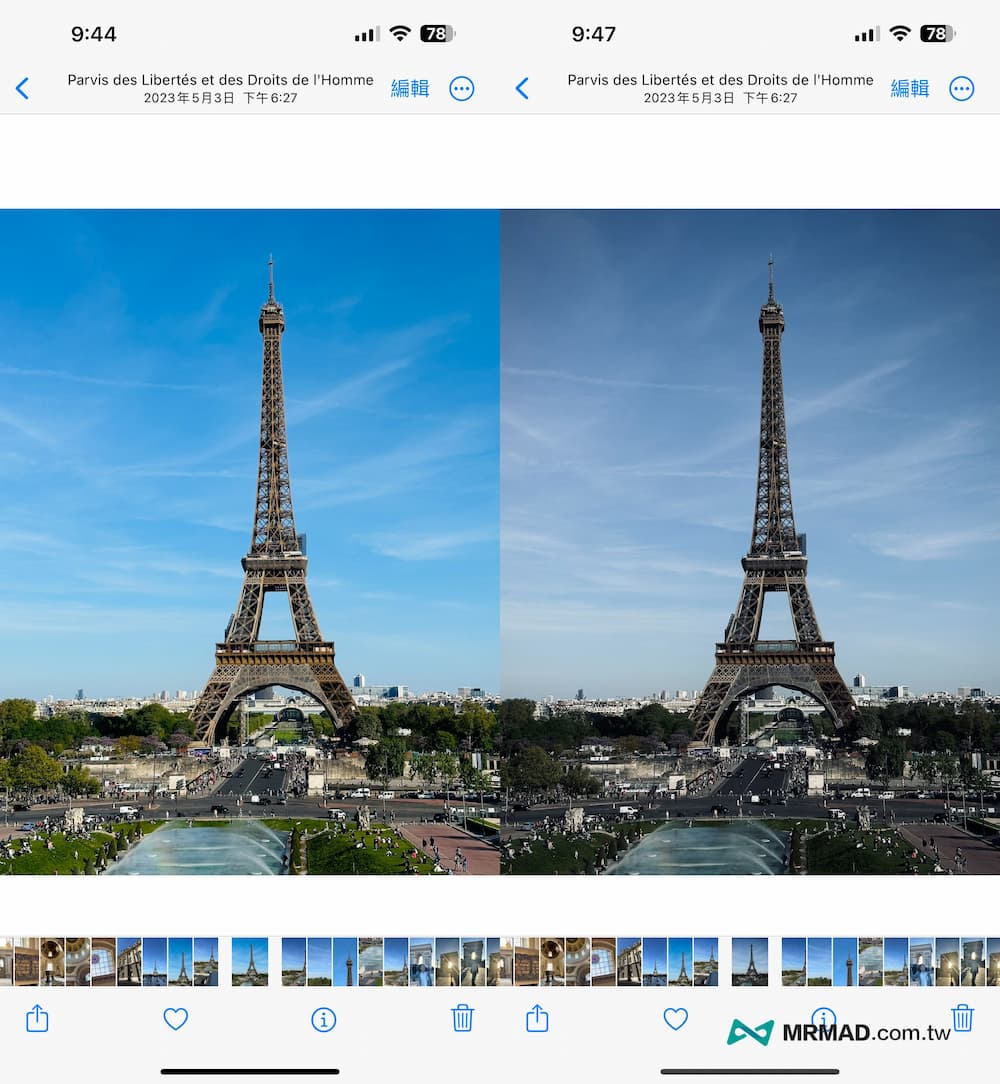Tap the location title in 9:44 screenshot
Viewport: 1000px width, 1084px height.
point(220,80)
